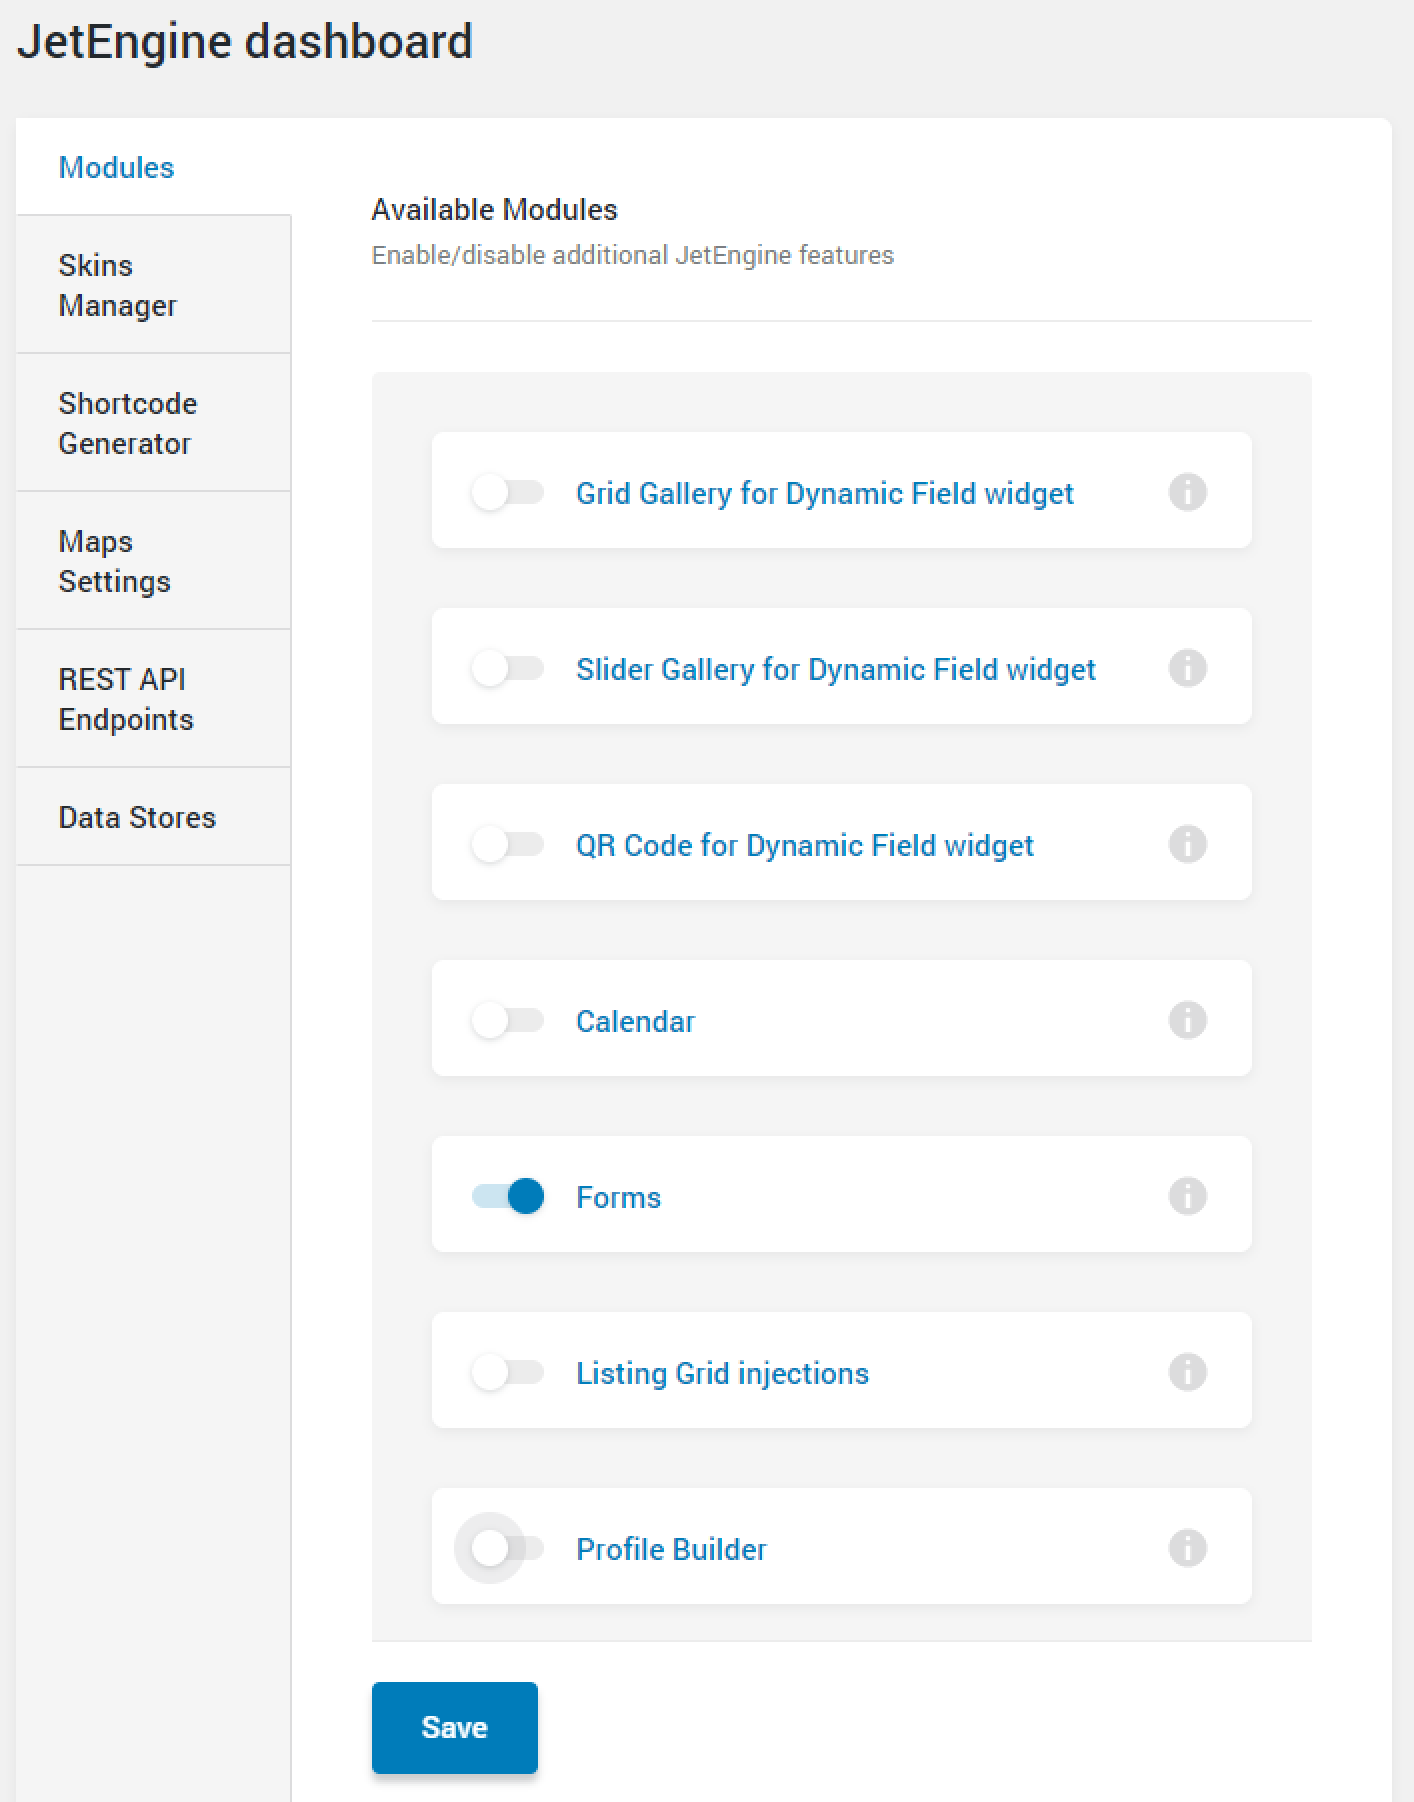Click the Grid Gallery for Dynamic Field label
Image resolution: width=1414 pixels, height=1802 pixels.
tap(825, 493)
